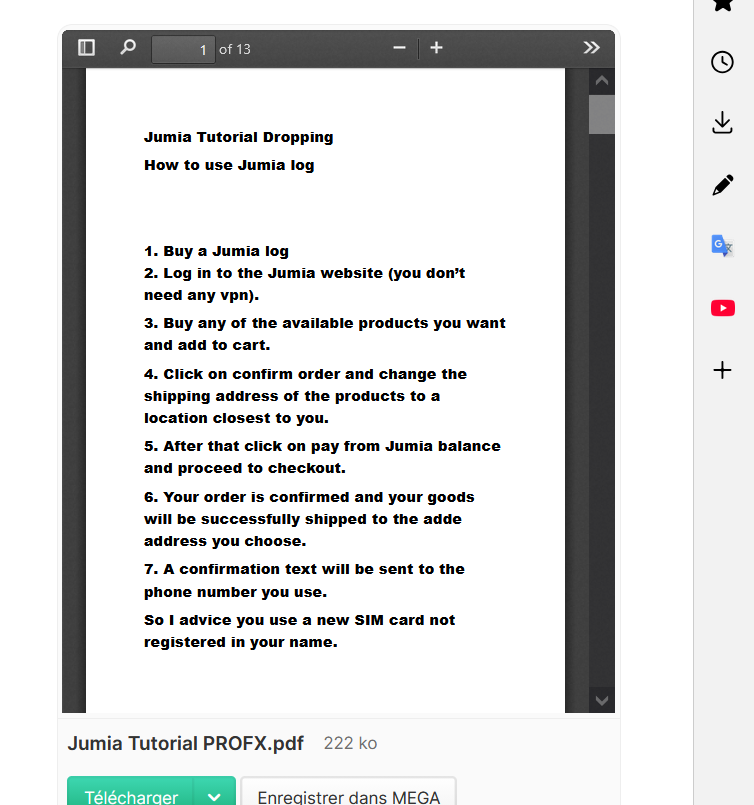Toggle the PDF viewer sidebar panel

[x=86, y=48]
